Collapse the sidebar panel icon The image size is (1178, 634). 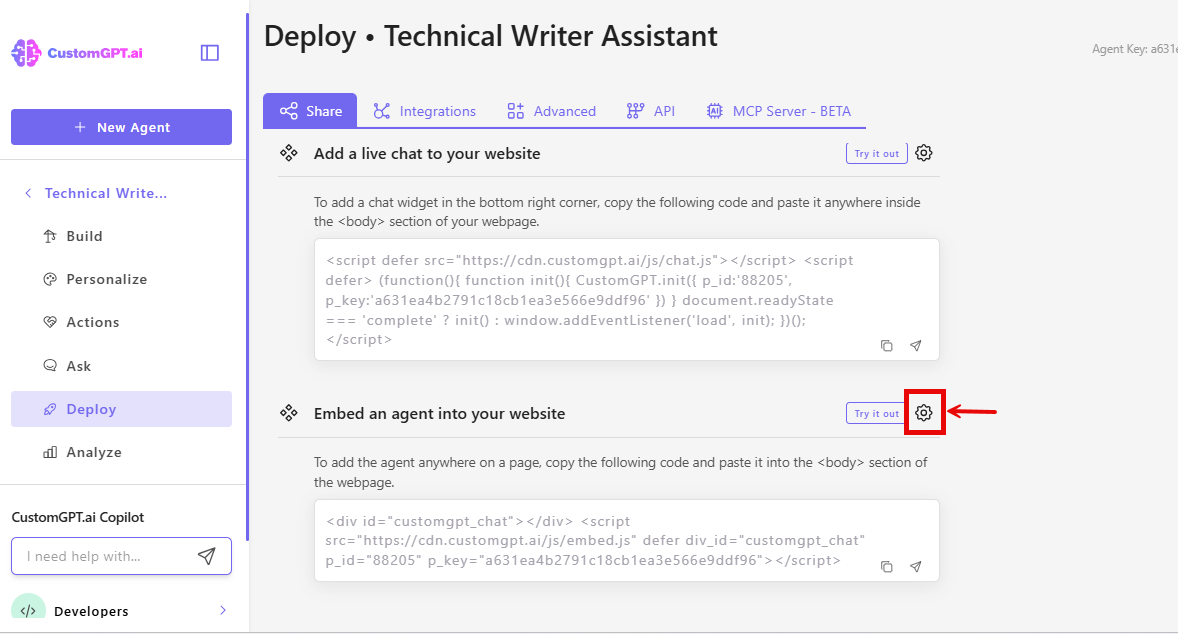pyautogui.click(x=210, y=53)
